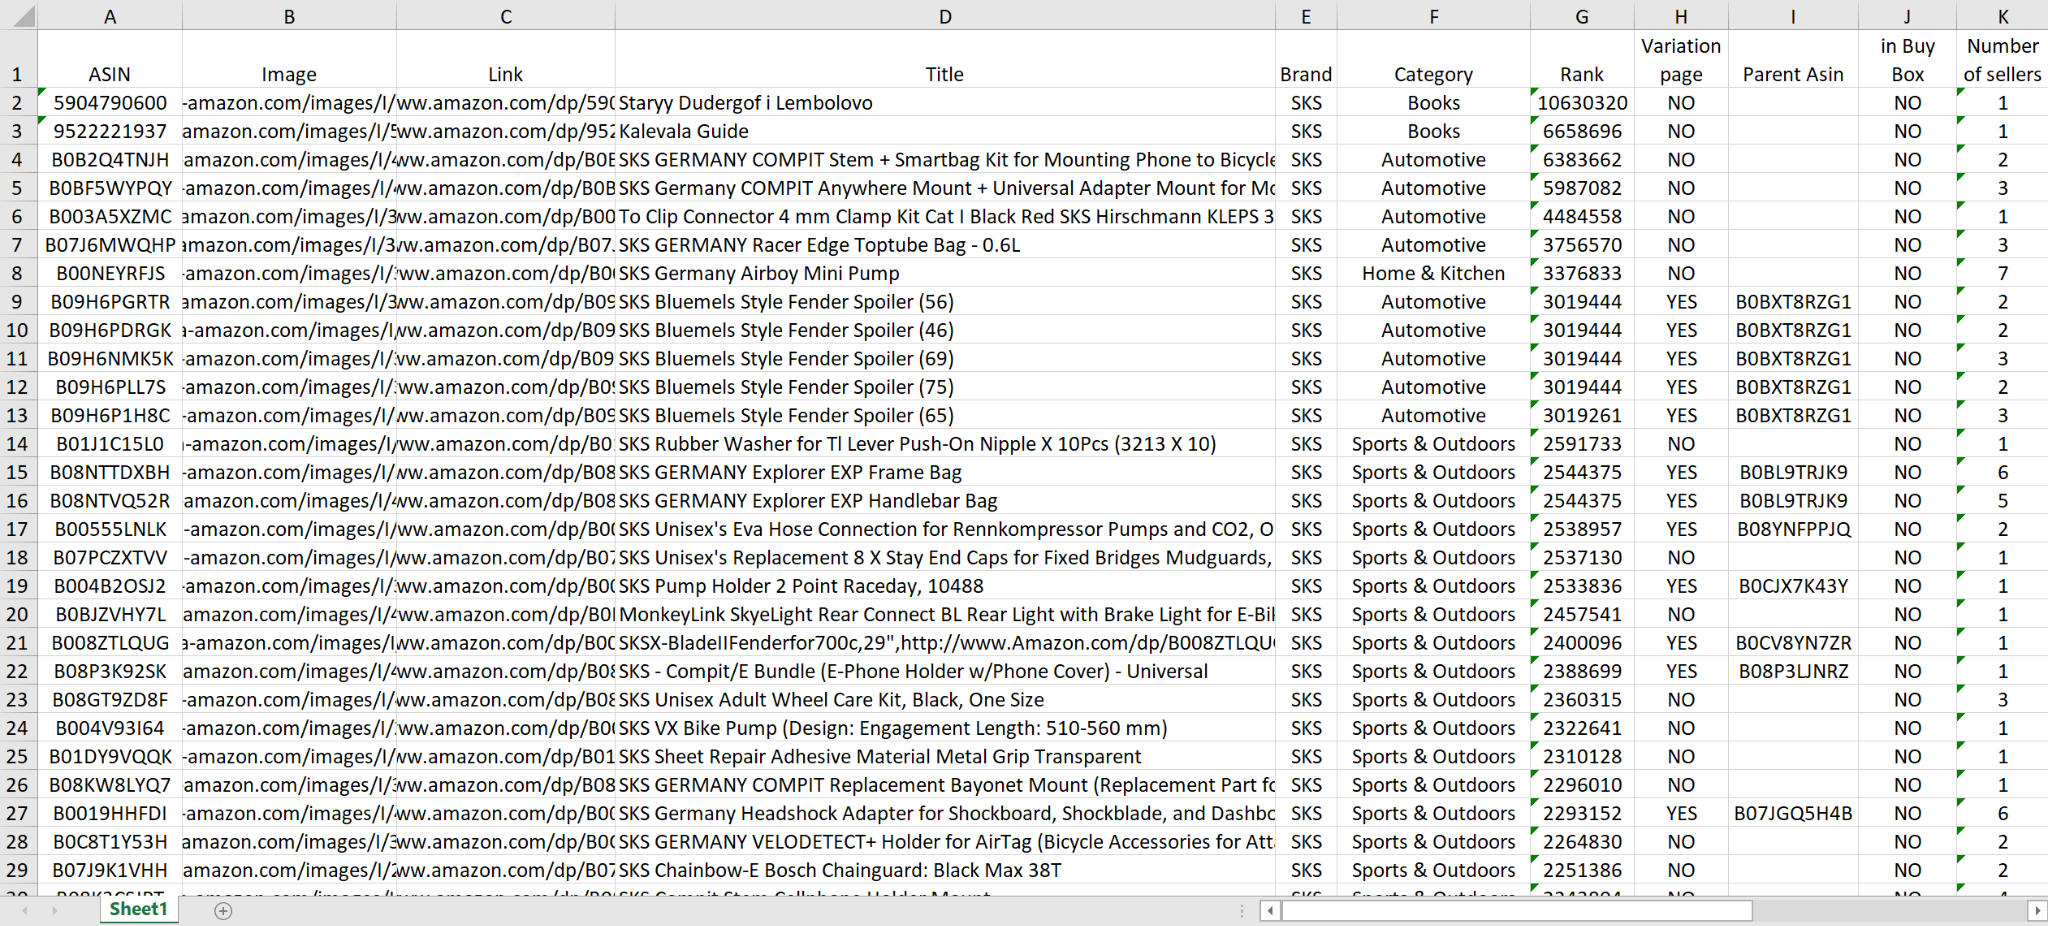Screen dimensions: 2048x926
Task: Select the rank cell containing 10630320
Action: 1581,103
